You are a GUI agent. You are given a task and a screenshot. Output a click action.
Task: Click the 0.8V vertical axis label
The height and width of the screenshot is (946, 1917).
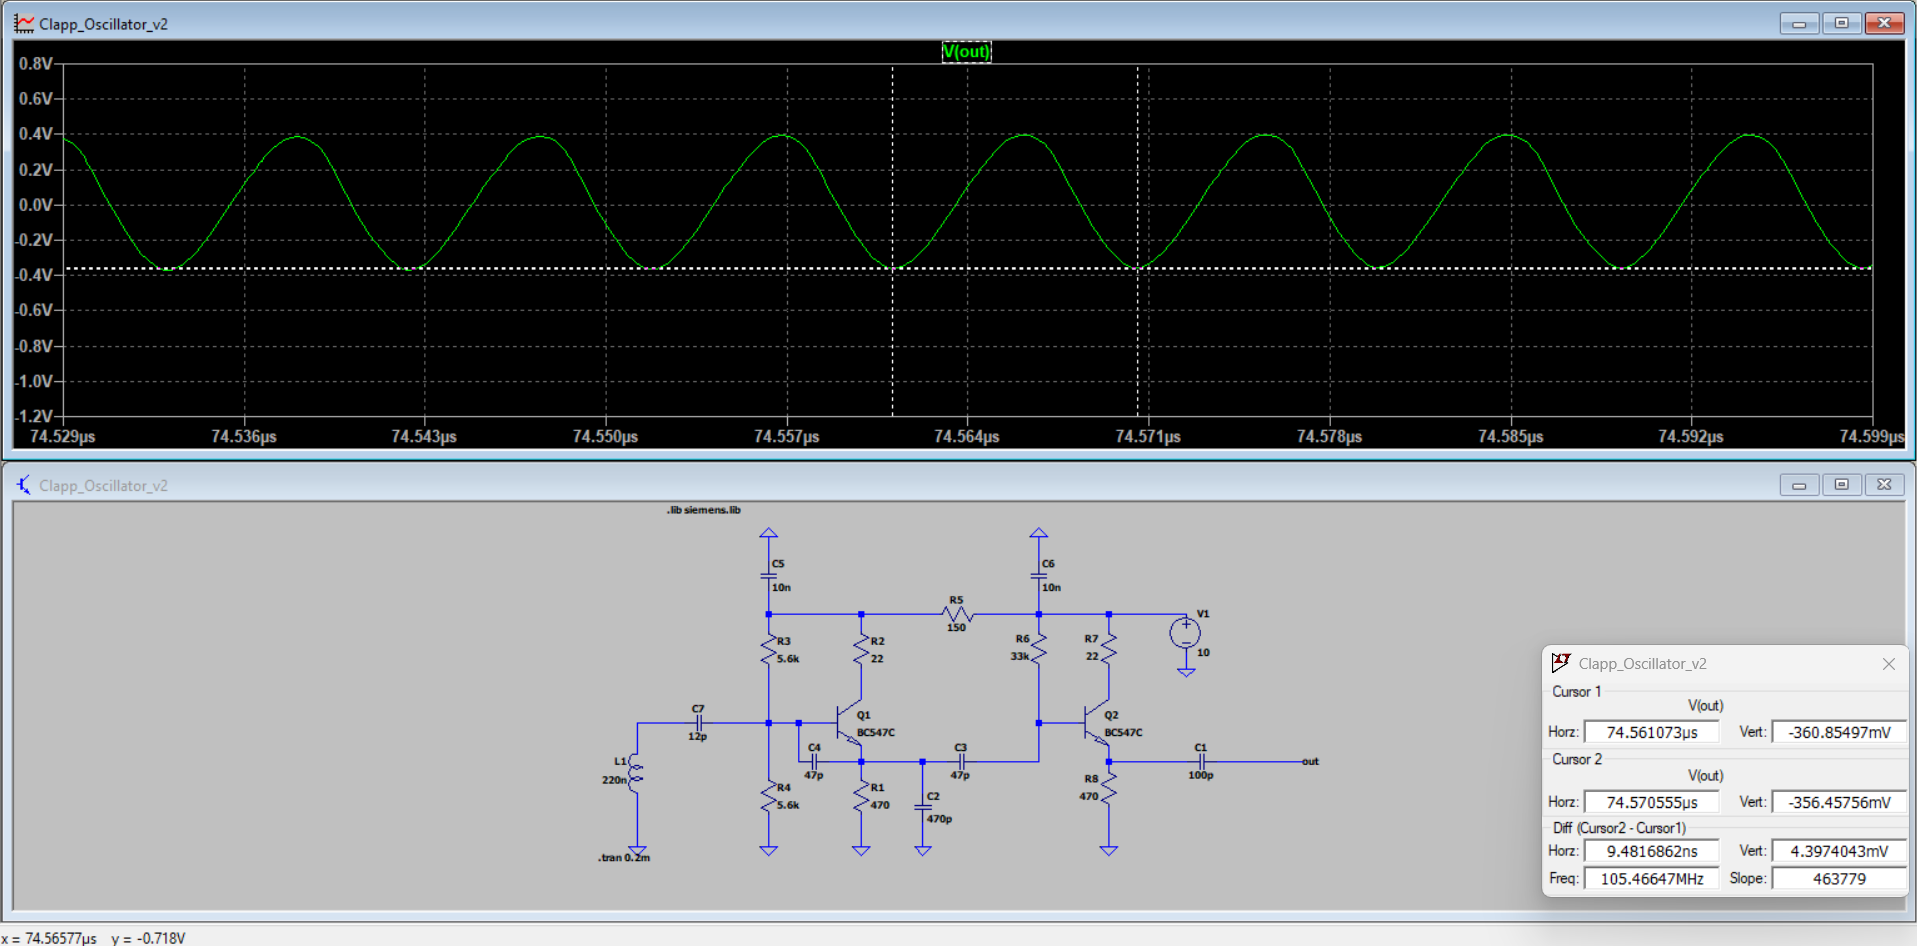tap(35, 63)
